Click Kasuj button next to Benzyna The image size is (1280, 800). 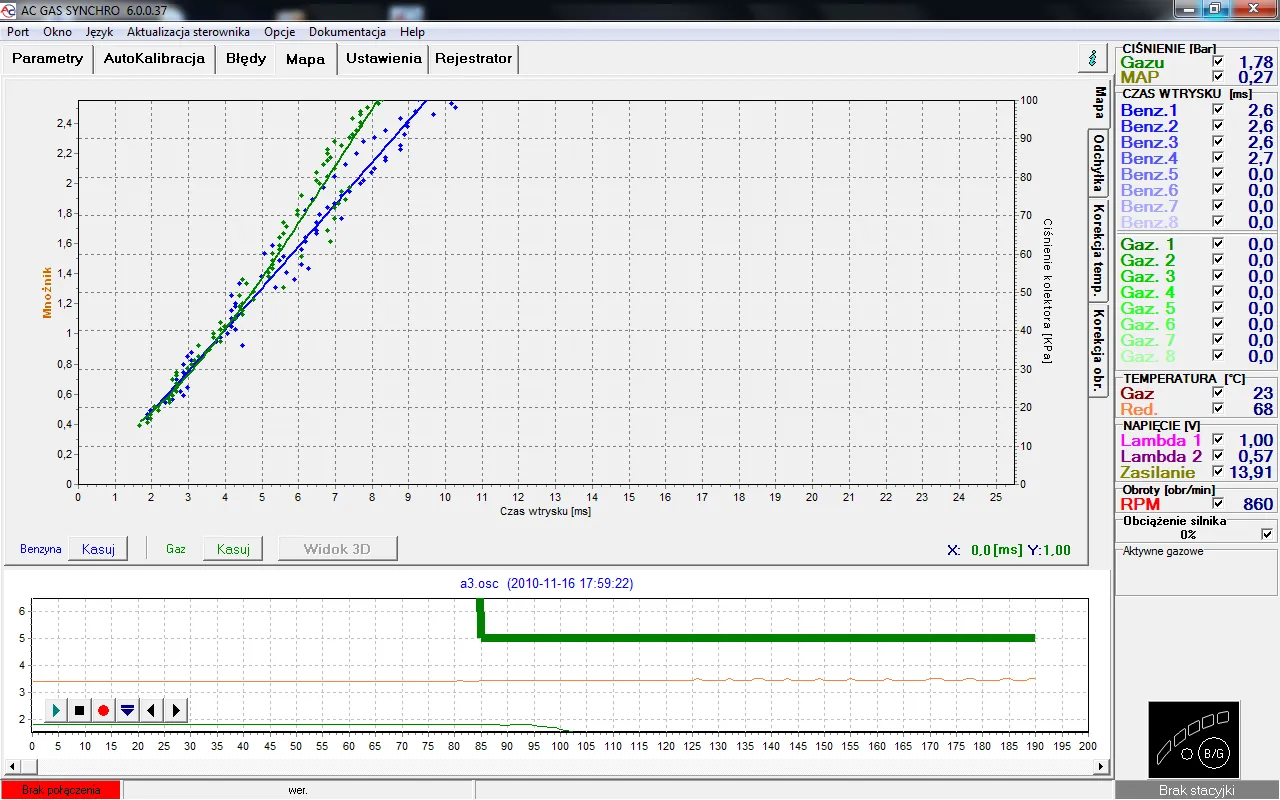[98, 549]
